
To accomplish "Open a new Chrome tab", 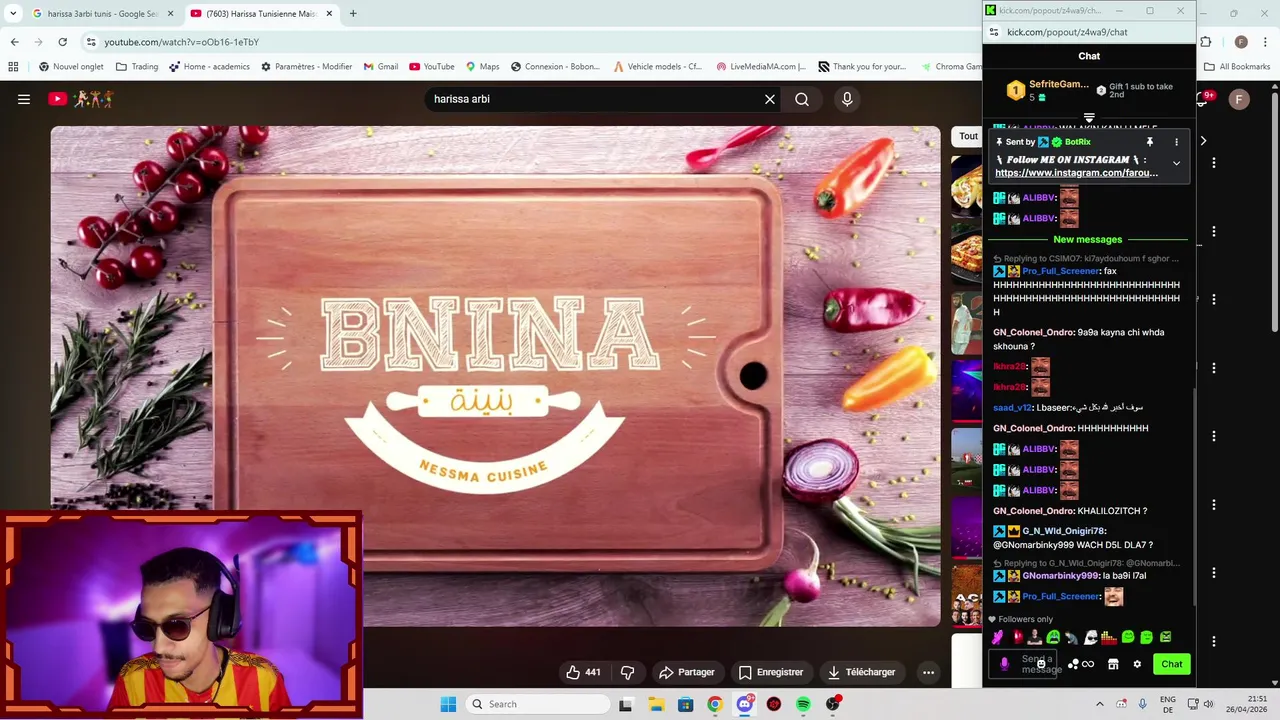I will pos(353,14).
